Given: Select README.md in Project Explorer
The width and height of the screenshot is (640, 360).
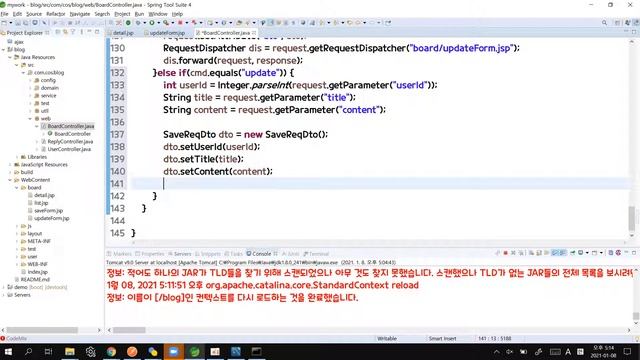Looking at the screenshot, I should coord(35,280).
